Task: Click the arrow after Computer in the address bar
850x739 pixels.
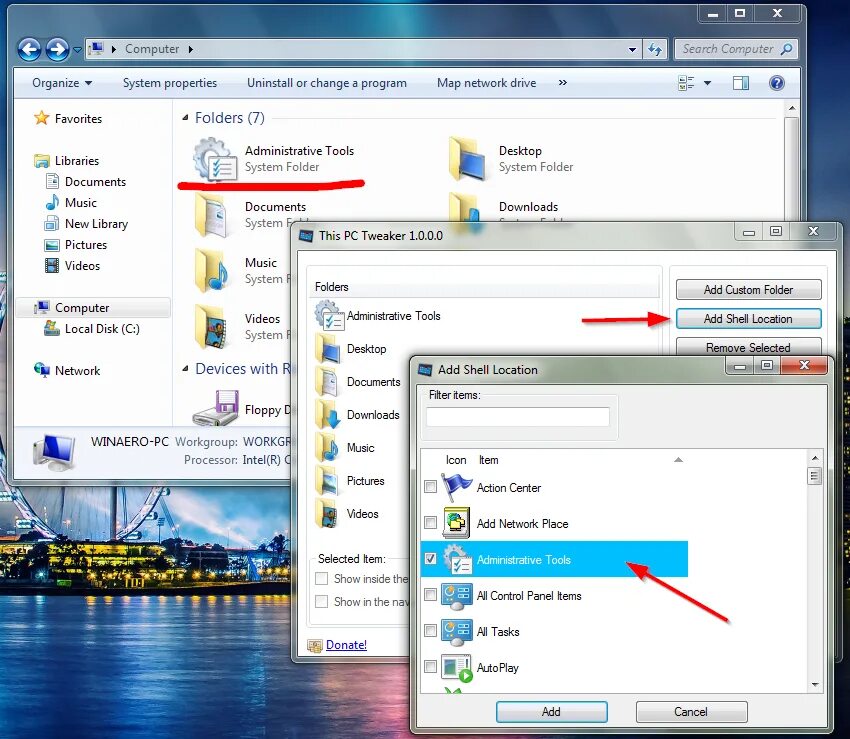Action: tap(191, 49)
